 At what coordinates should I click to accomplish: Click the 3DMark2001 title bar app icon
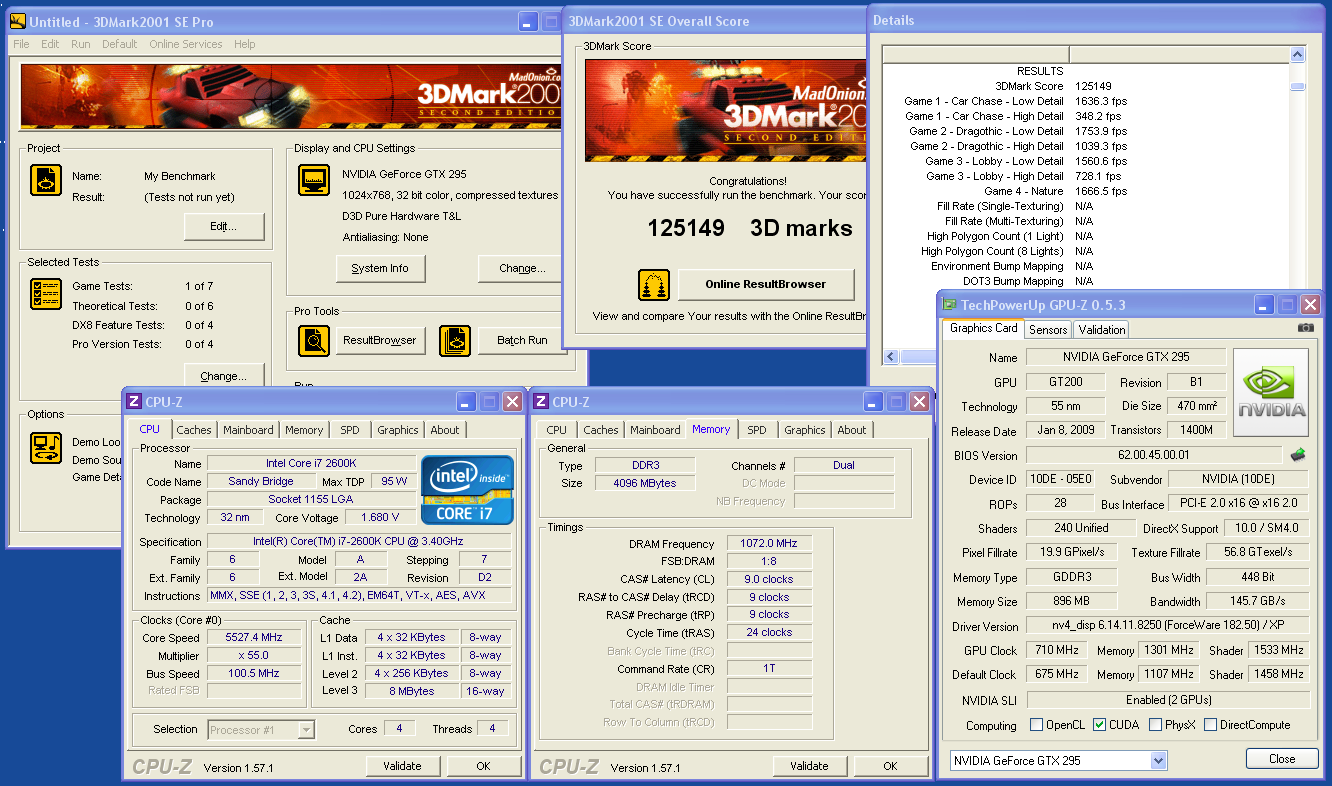pyautogui.click(x=17, y=21)
